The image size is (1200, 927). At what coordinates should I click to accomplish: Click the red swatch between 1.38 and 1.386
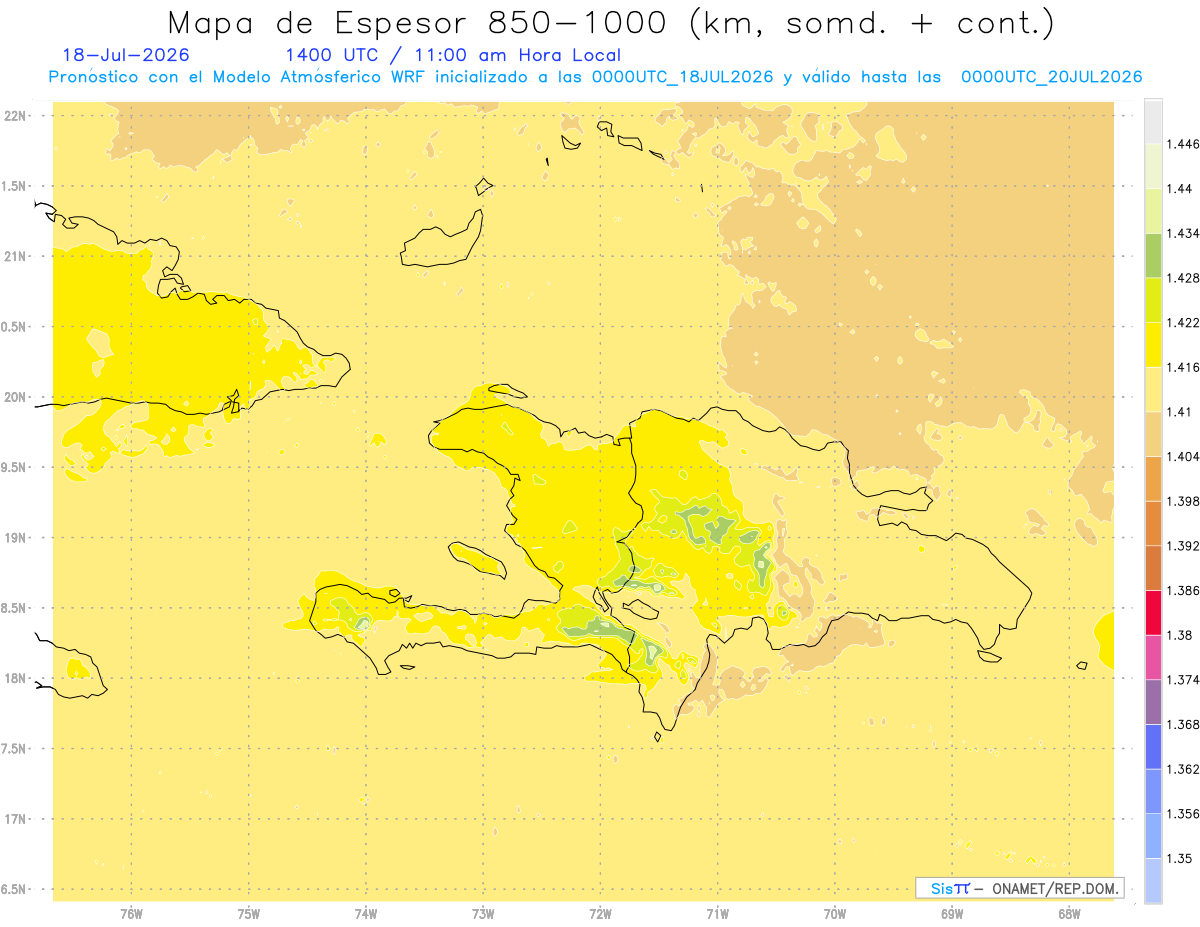[1153, 612]
